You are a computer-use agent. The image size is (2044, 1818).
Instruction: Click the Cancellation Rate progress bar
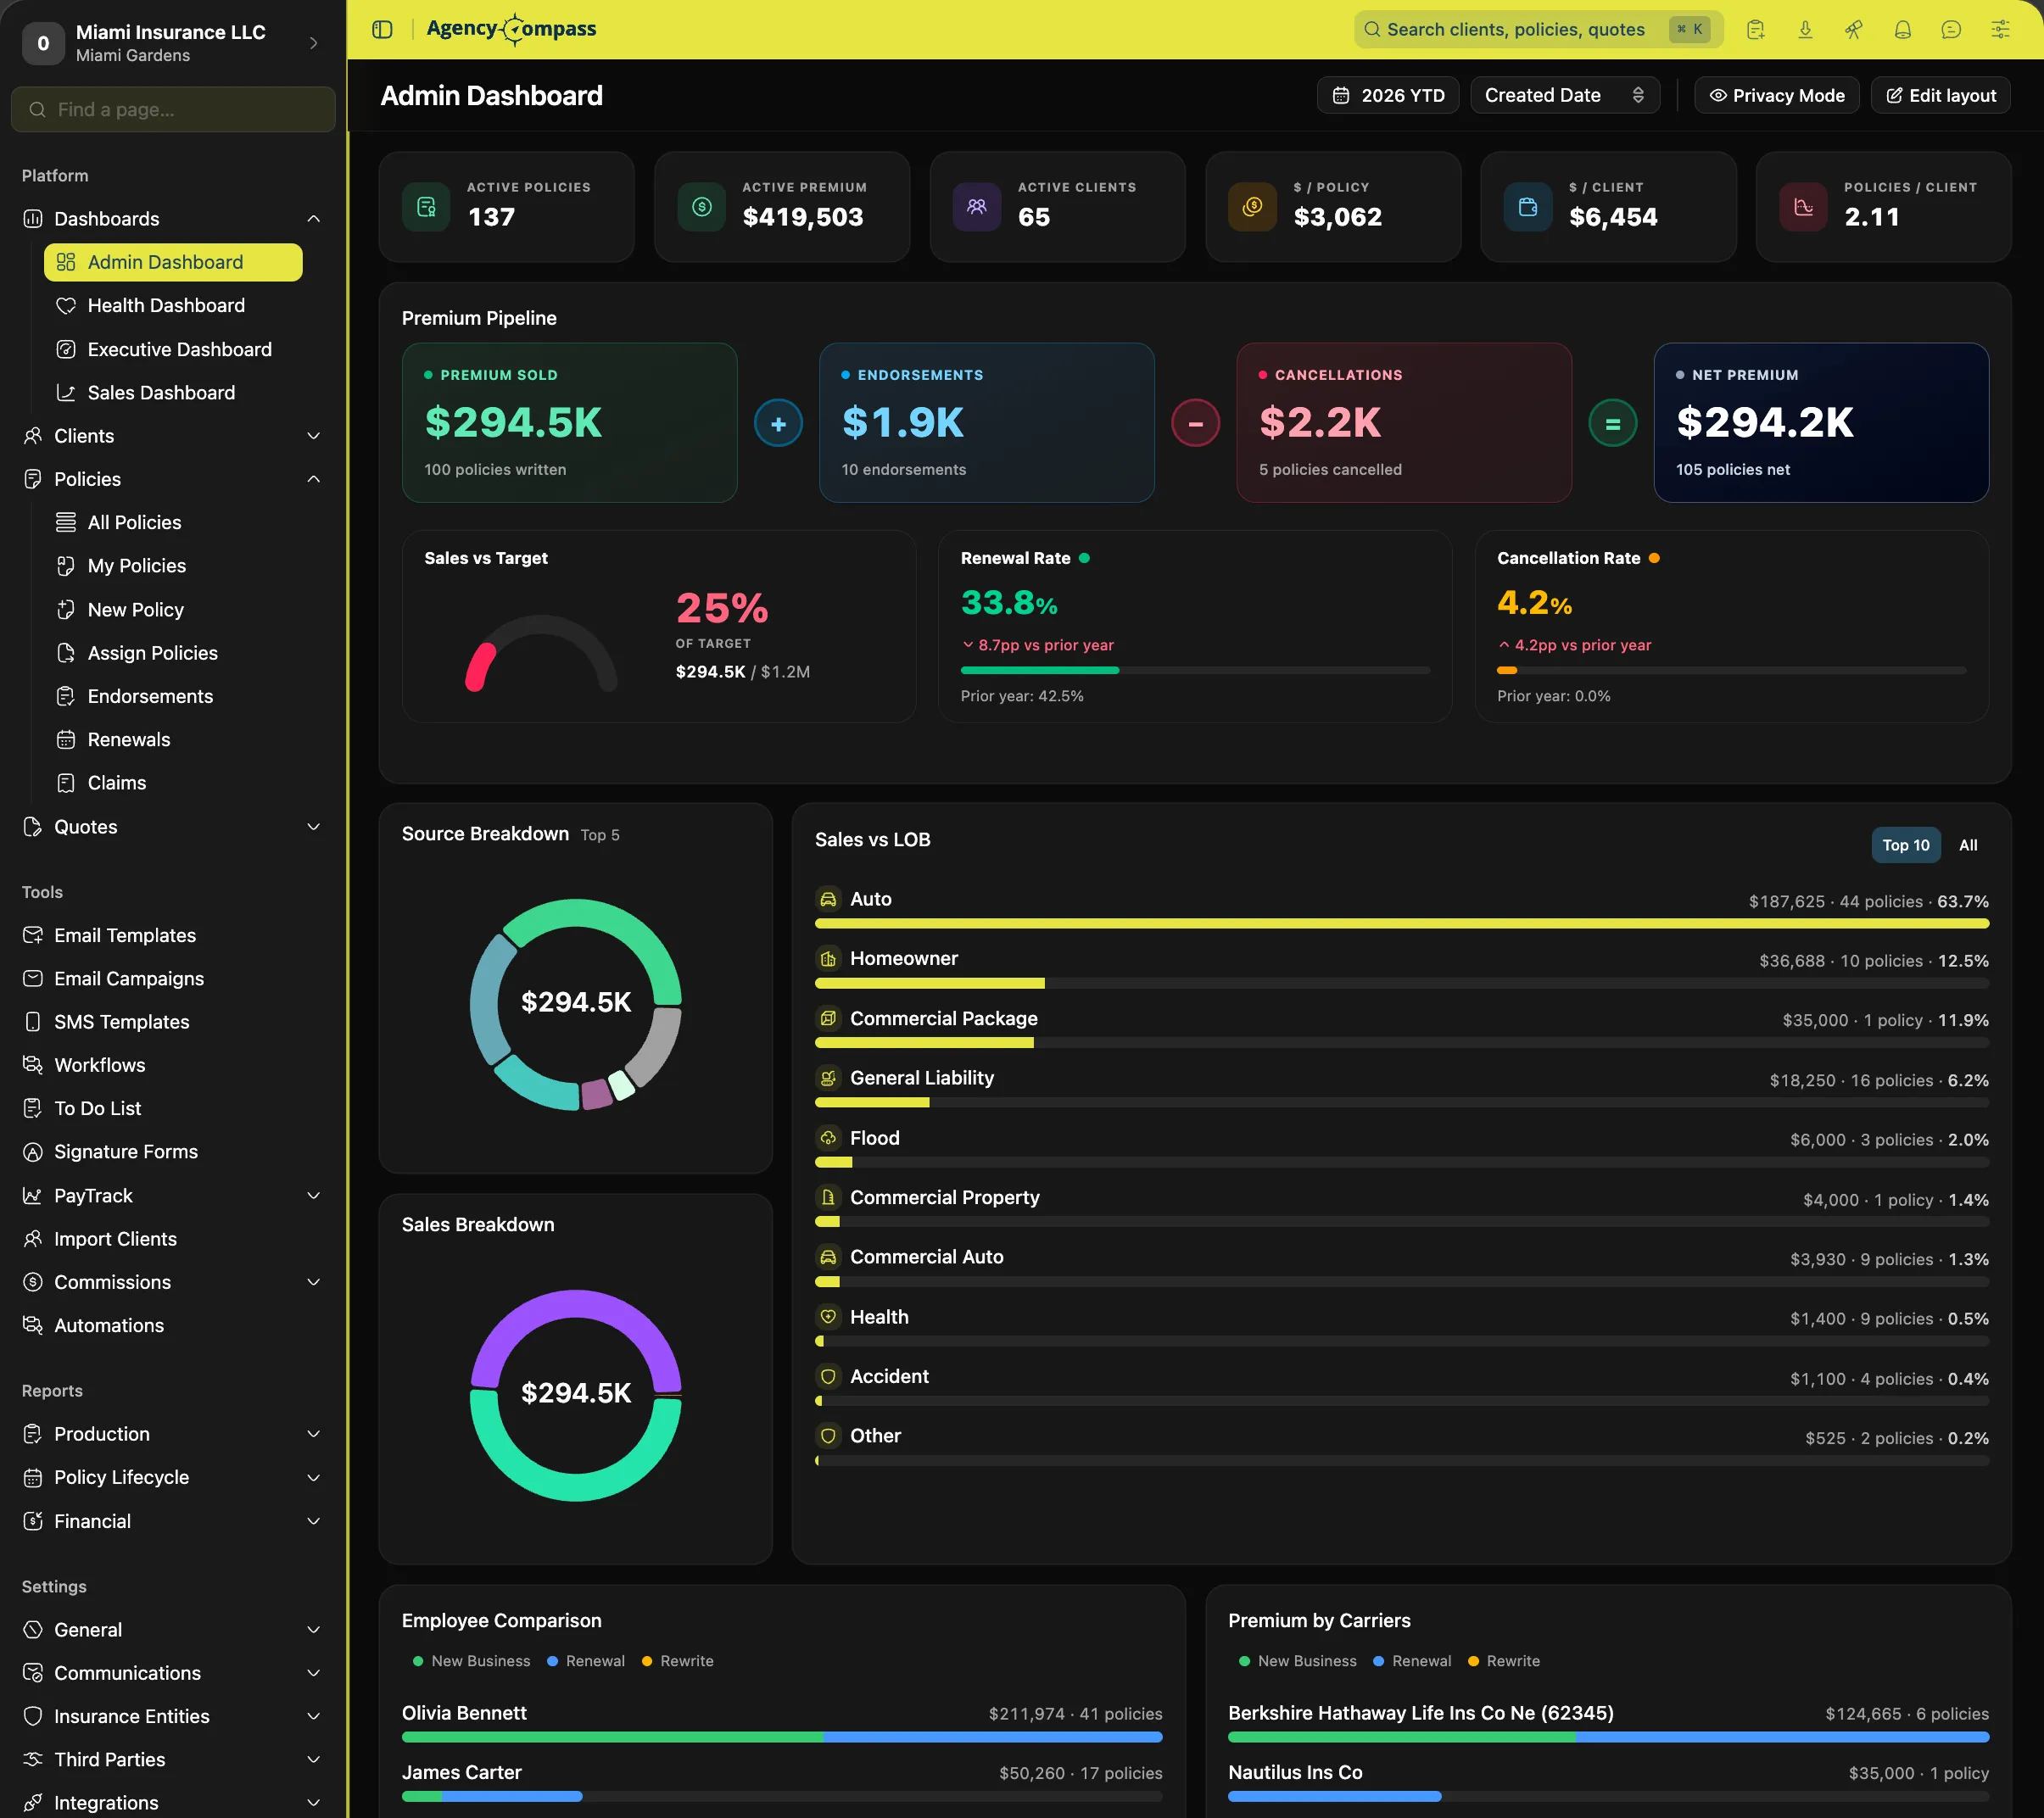click(1731, 670)
